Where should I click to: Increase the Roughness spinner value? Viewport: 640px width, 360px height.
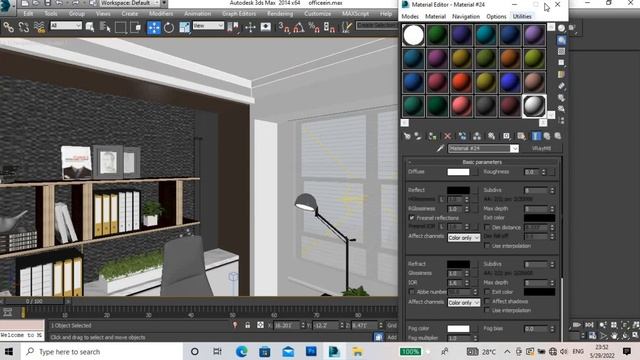[x=543, y=170]
